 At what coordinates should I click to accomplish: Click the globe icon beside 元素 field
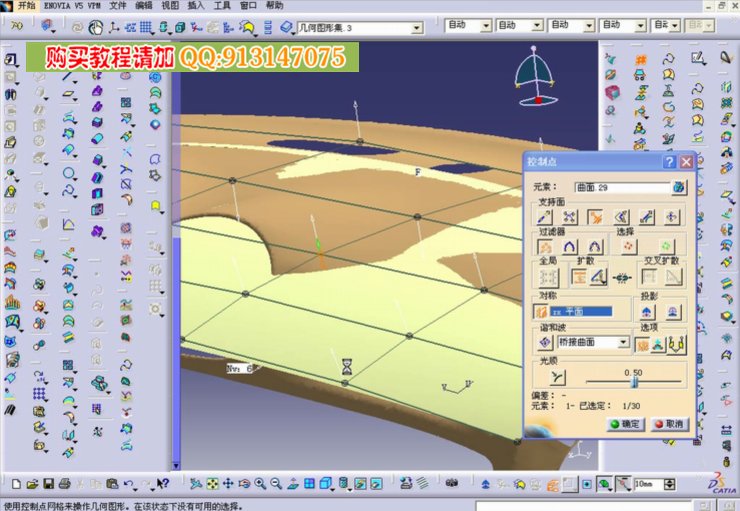point(680,187)
